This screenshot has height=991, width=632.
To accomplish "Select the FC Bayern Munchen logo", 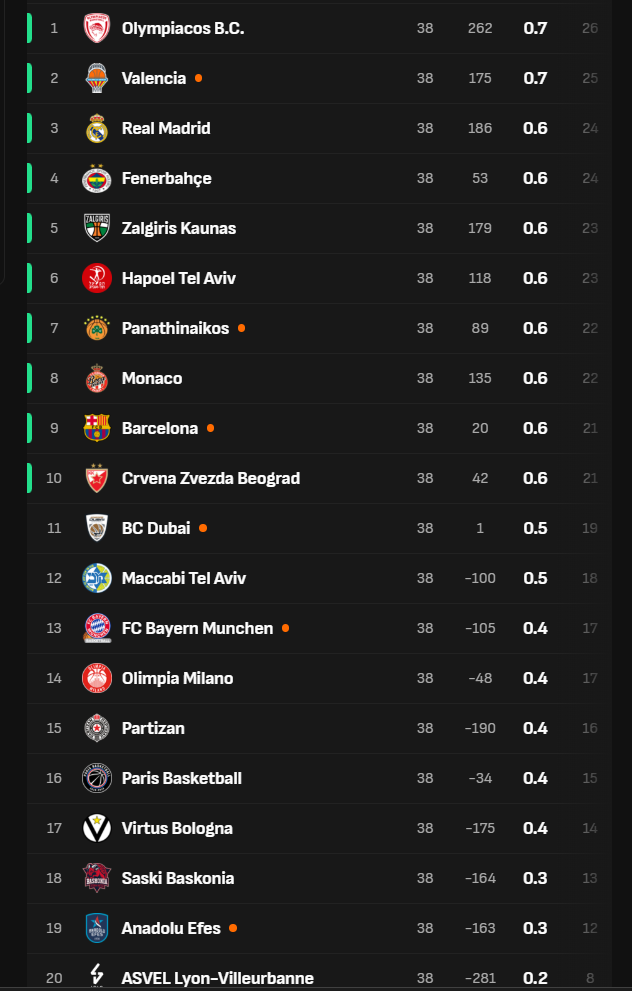I will pyautogui.click(x=96, y=628).
